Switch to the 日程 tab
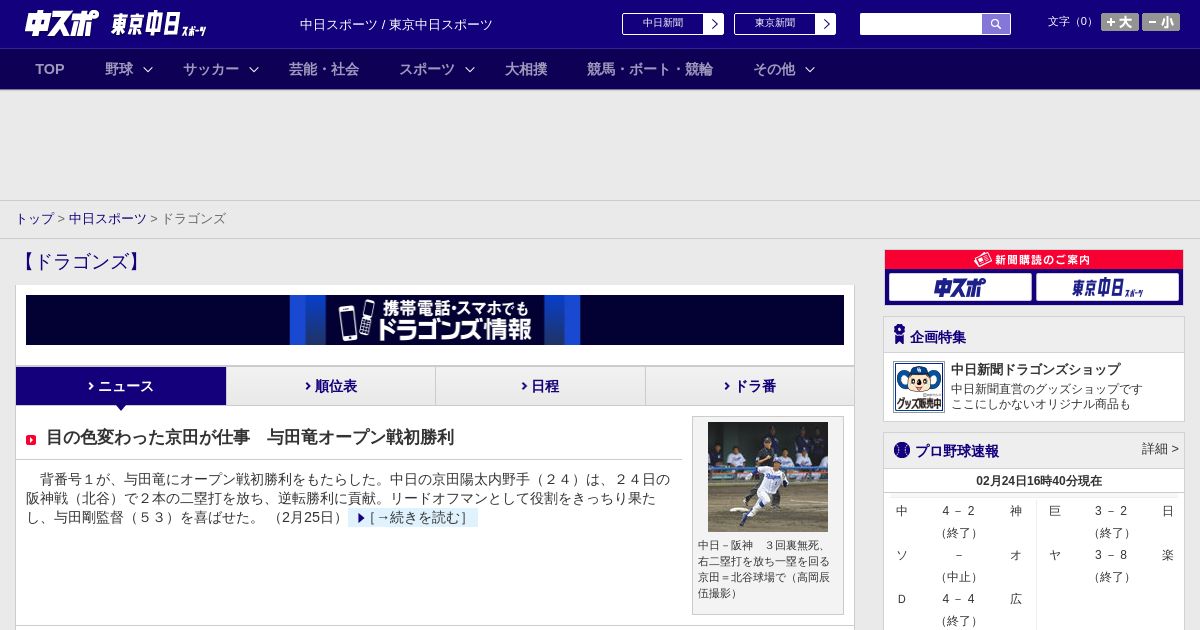Screen dimensions: 1200x630 click(540, 386)
